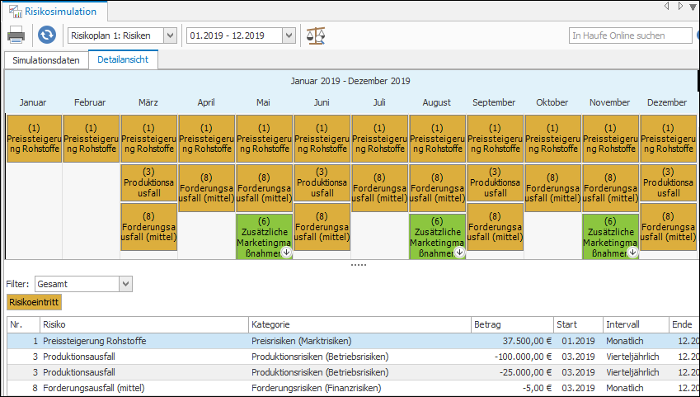This screenshot has width=700, height=397.
Task: Click the Risikosimulation tab icon
Action: 16,11
